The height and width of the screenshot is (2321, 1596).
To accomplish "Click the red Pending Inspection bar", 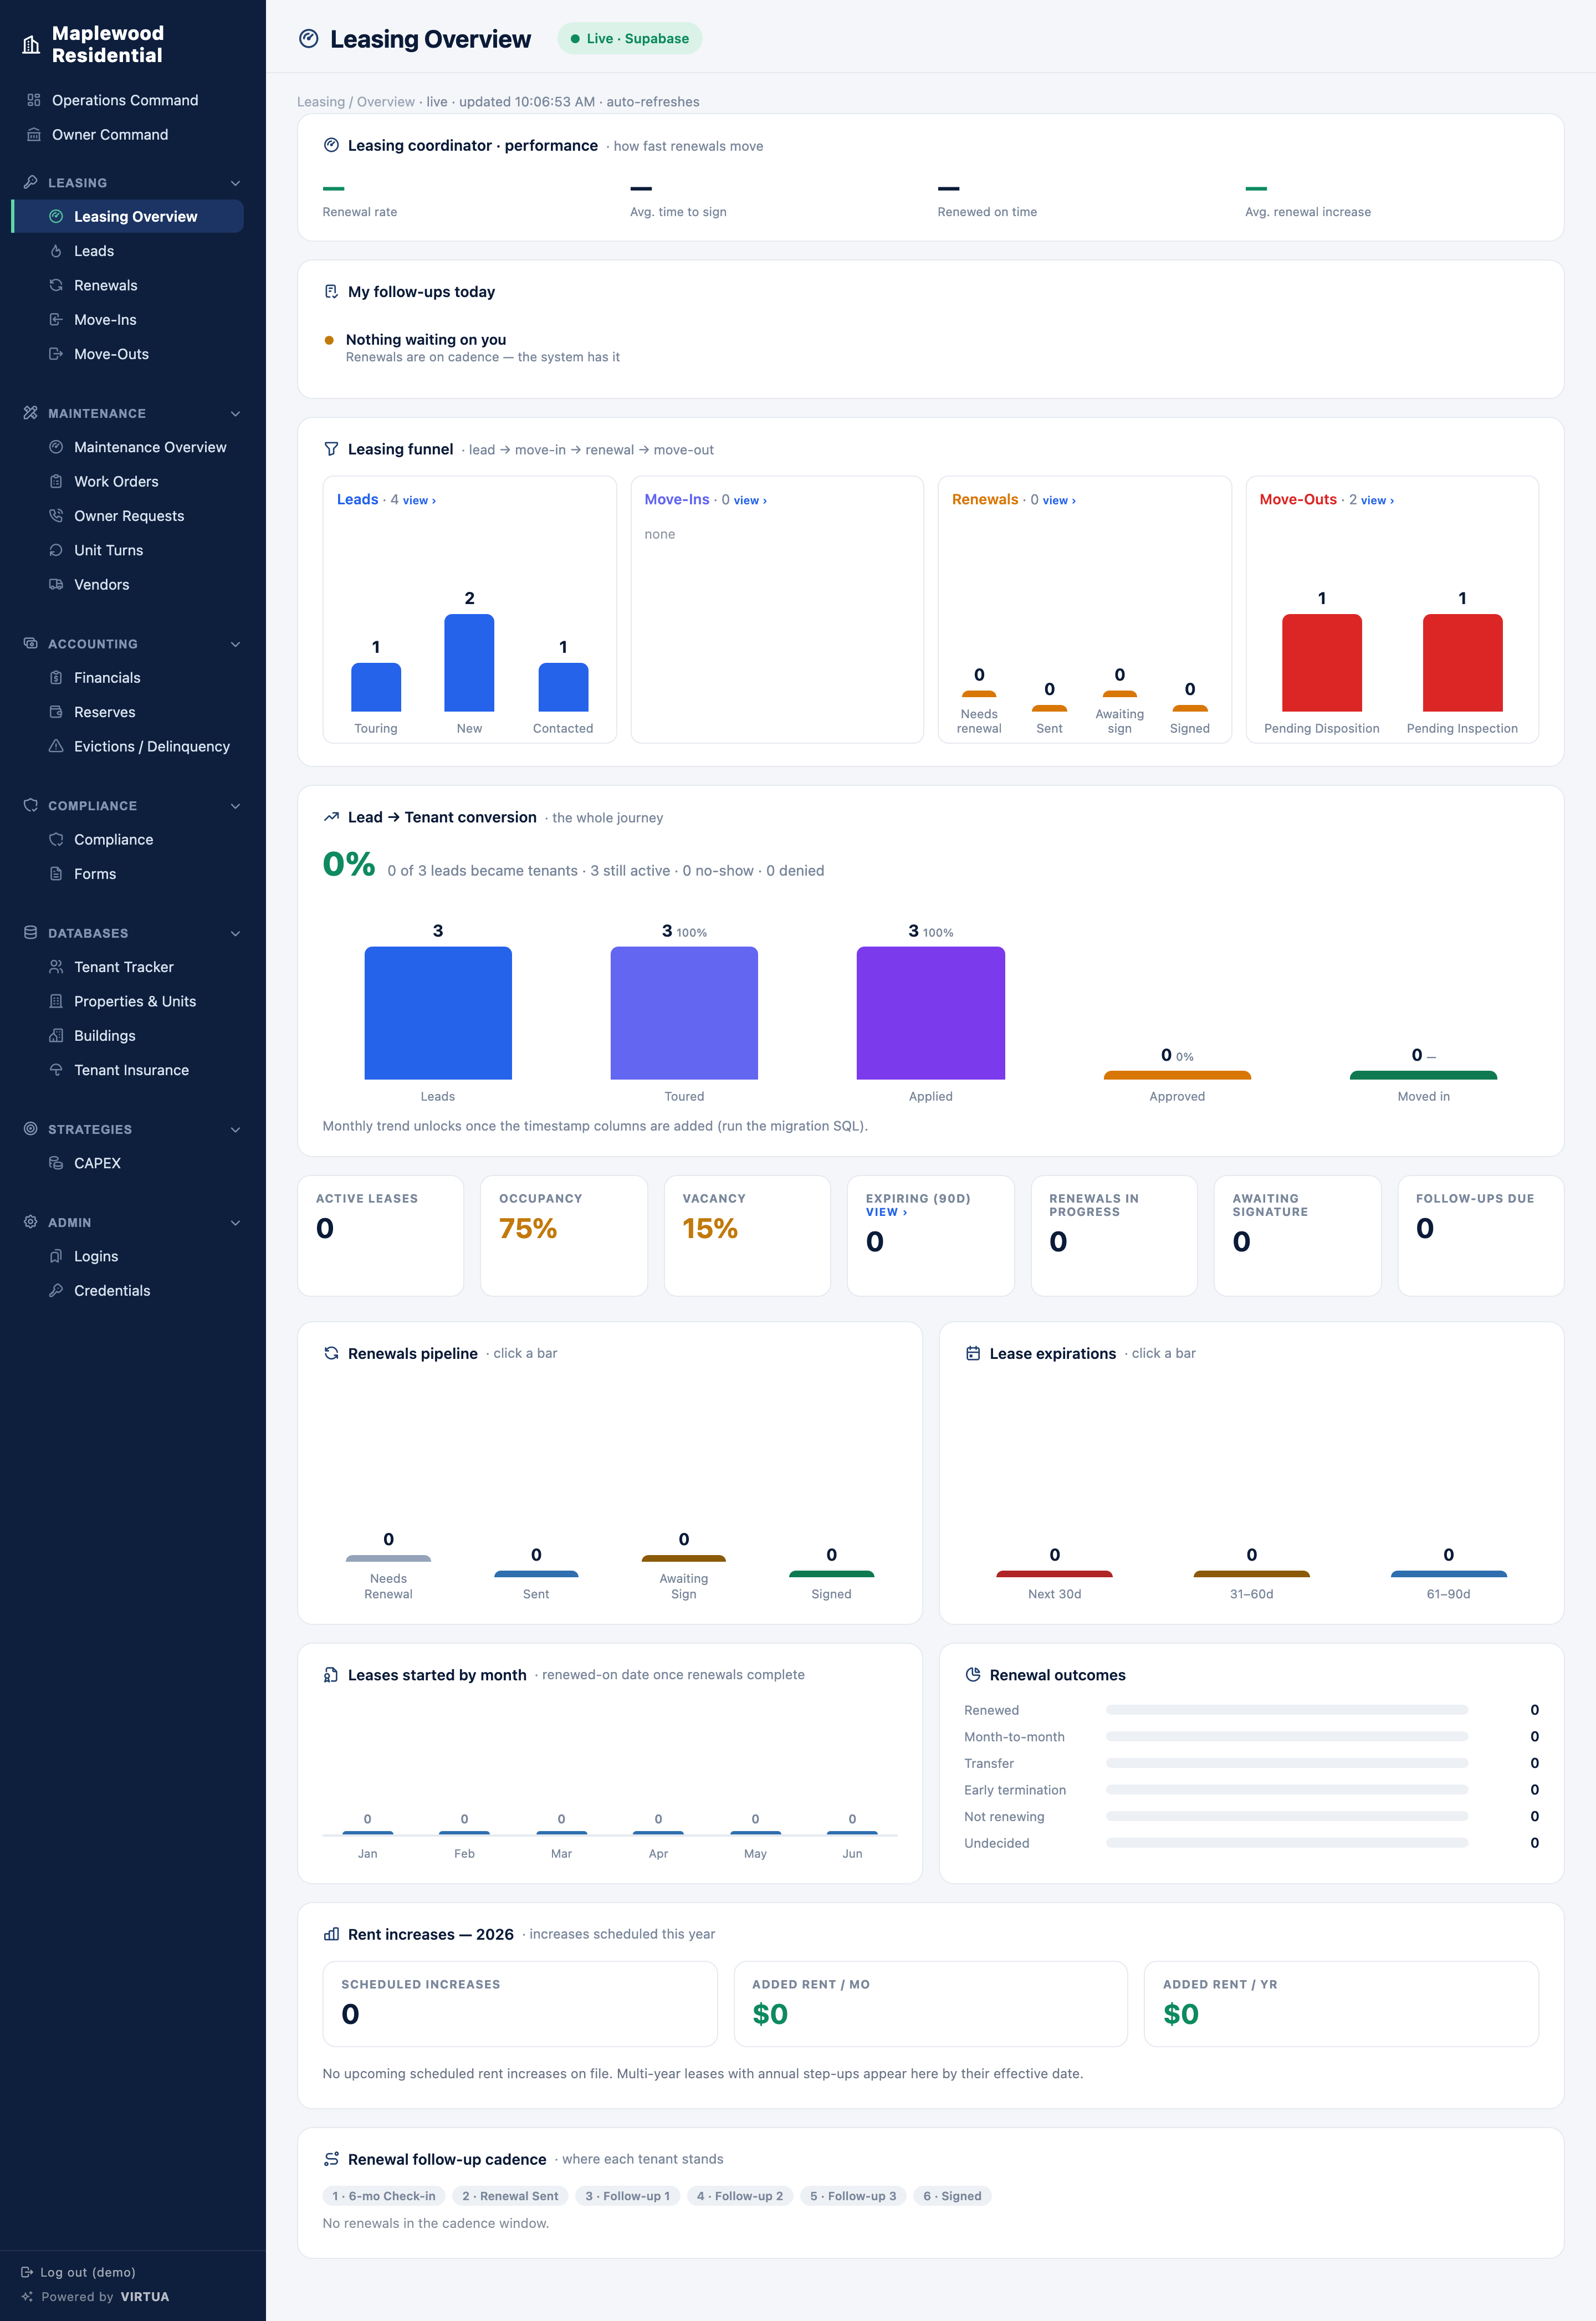I will click(1462, 663).
